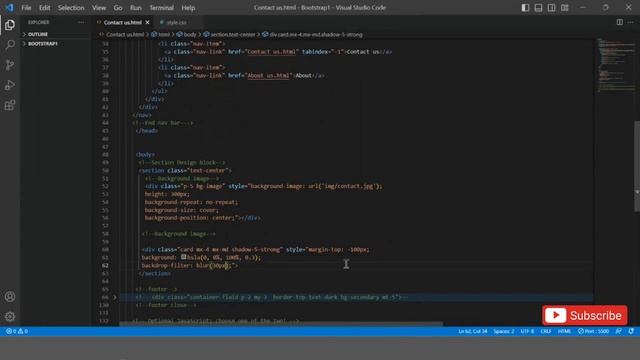Image resolution: width=640 pixels, height=360 pixels.
Task: Follow the Contact us.html href link
Action: (x=271, y=52)
